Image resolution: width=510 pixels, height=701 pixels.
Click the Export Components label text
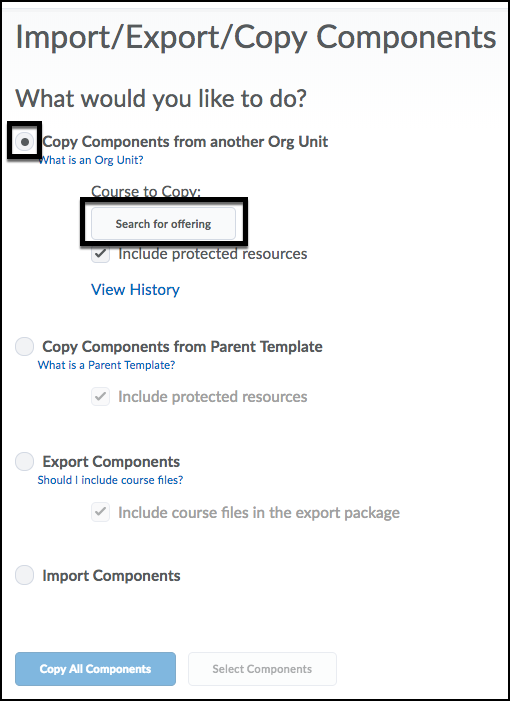[111, 461]
